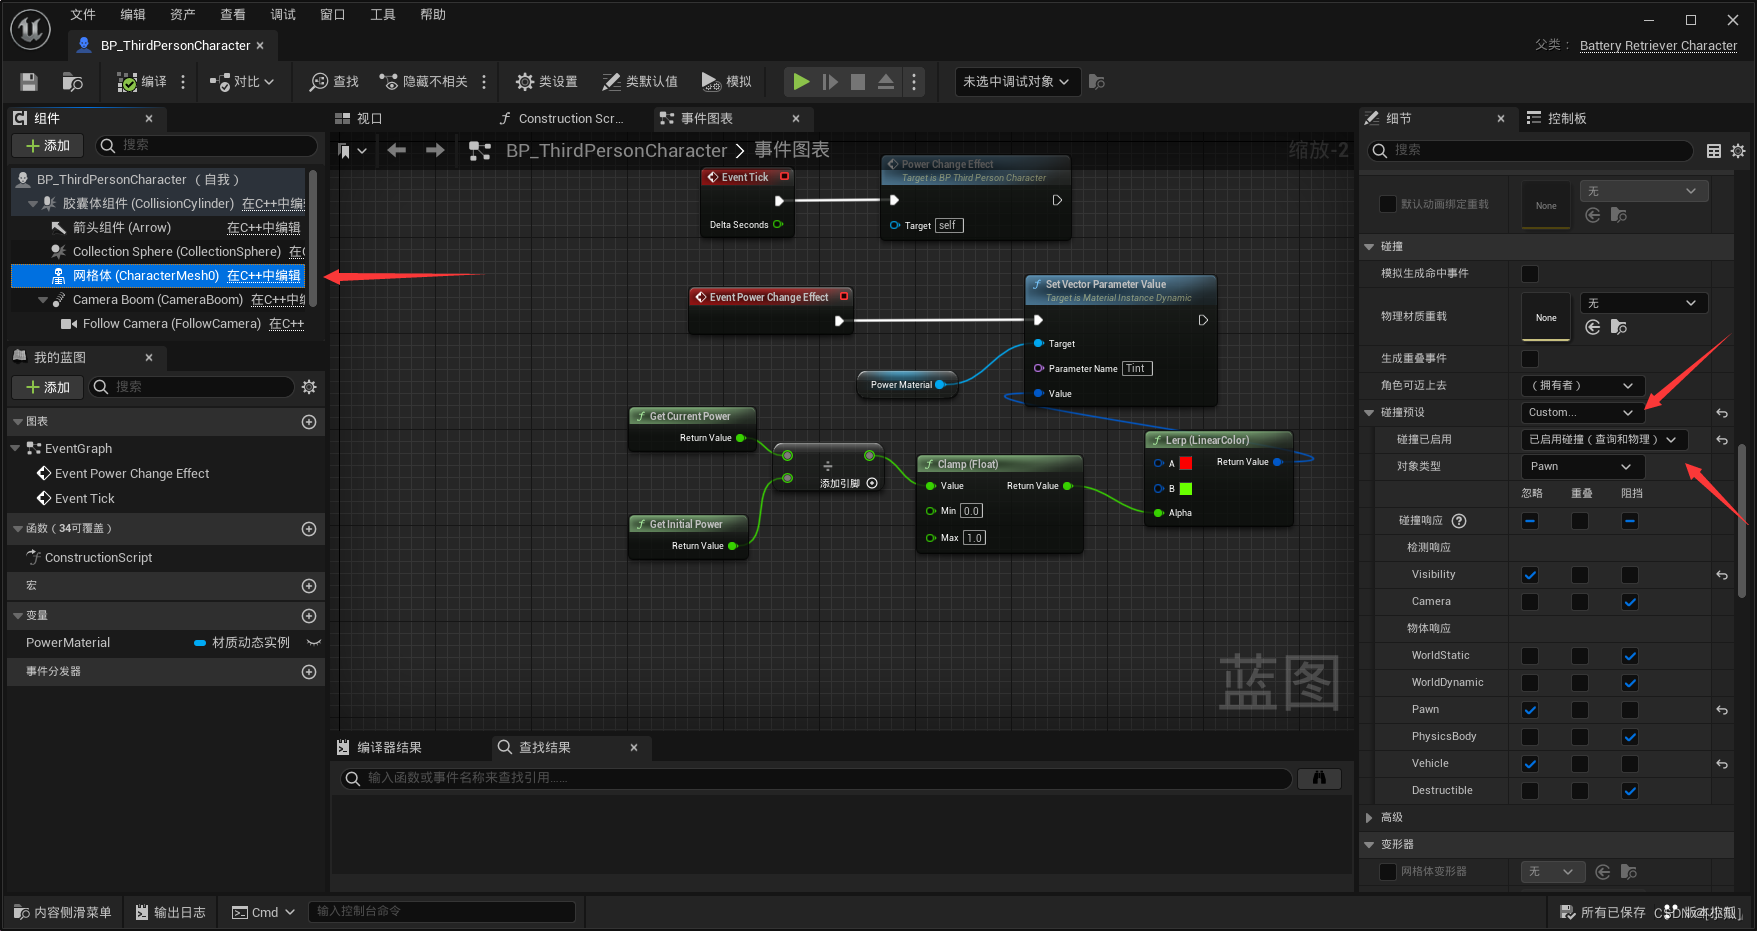The width and height of the screenshot is (1757, 931).
Task: Compile the blueprint with 编译 button
Action: tap(142, 82)
